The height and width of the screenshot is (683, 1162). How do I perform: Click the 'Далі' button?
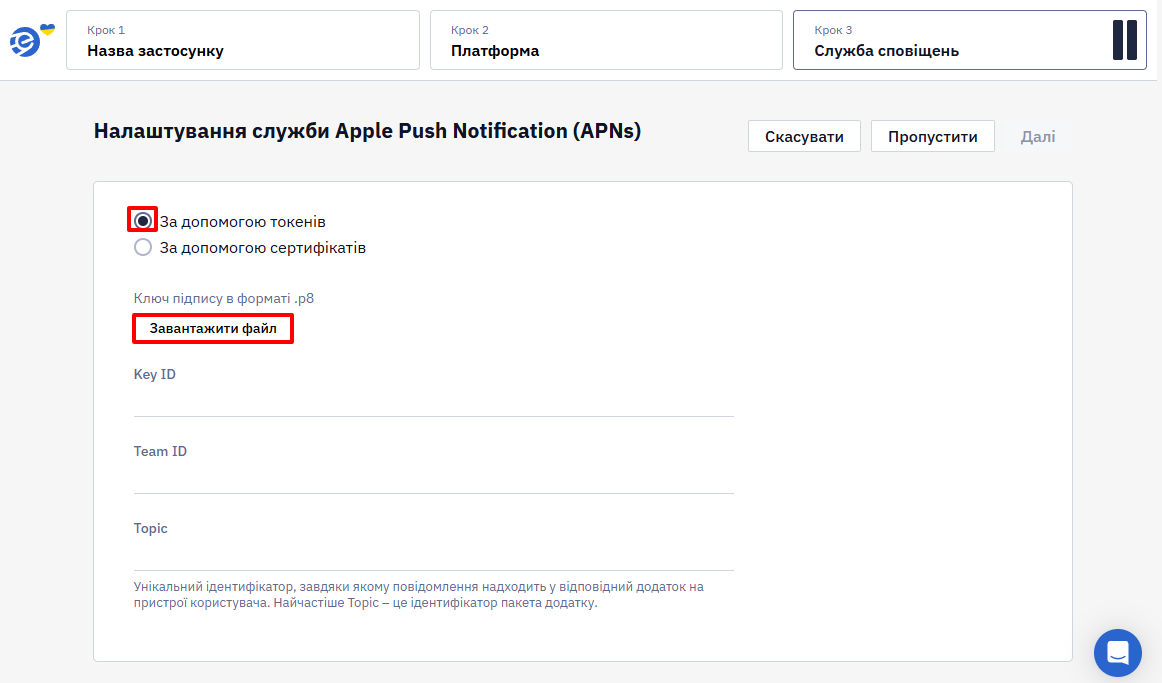pyautogui.click(x=1038, y=136)
